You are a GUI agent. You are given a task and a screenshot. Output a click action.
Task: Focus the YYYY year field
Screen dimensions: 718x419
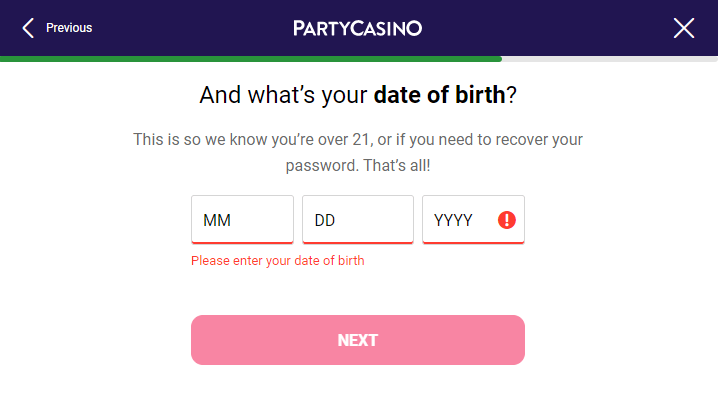(x=473, y=219)
